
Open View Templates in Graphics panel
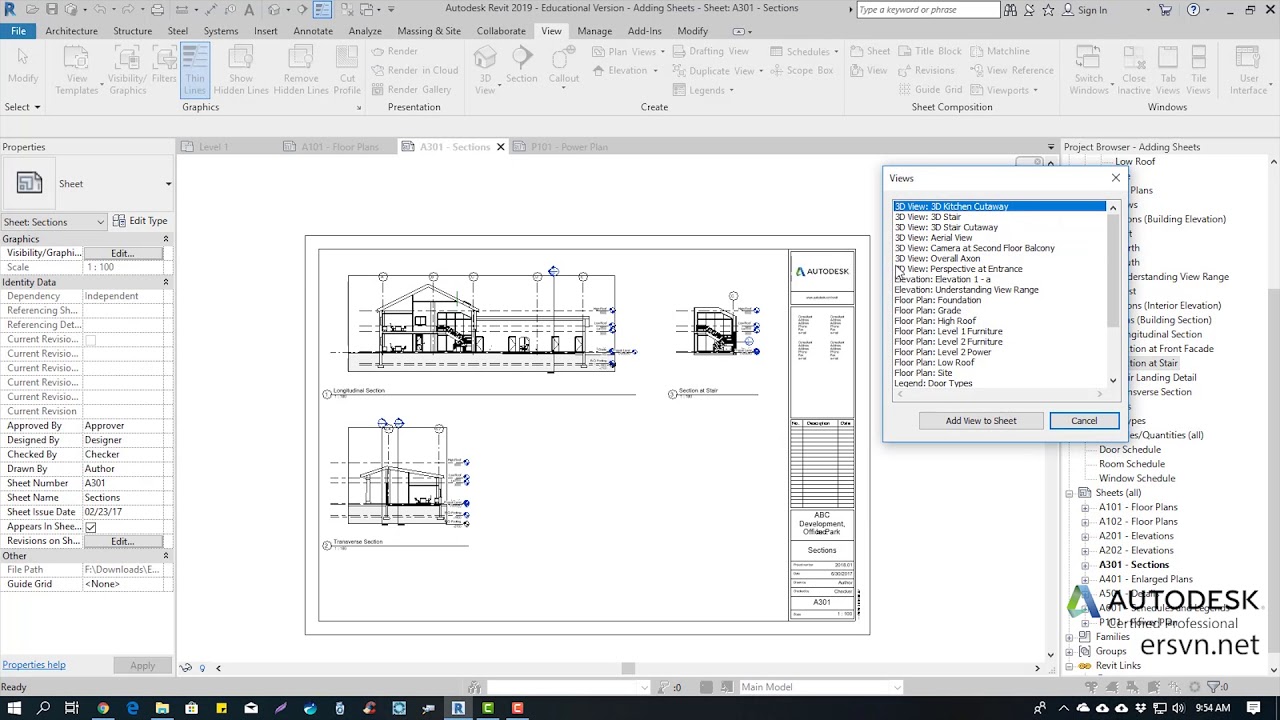(x=77, y=70)
